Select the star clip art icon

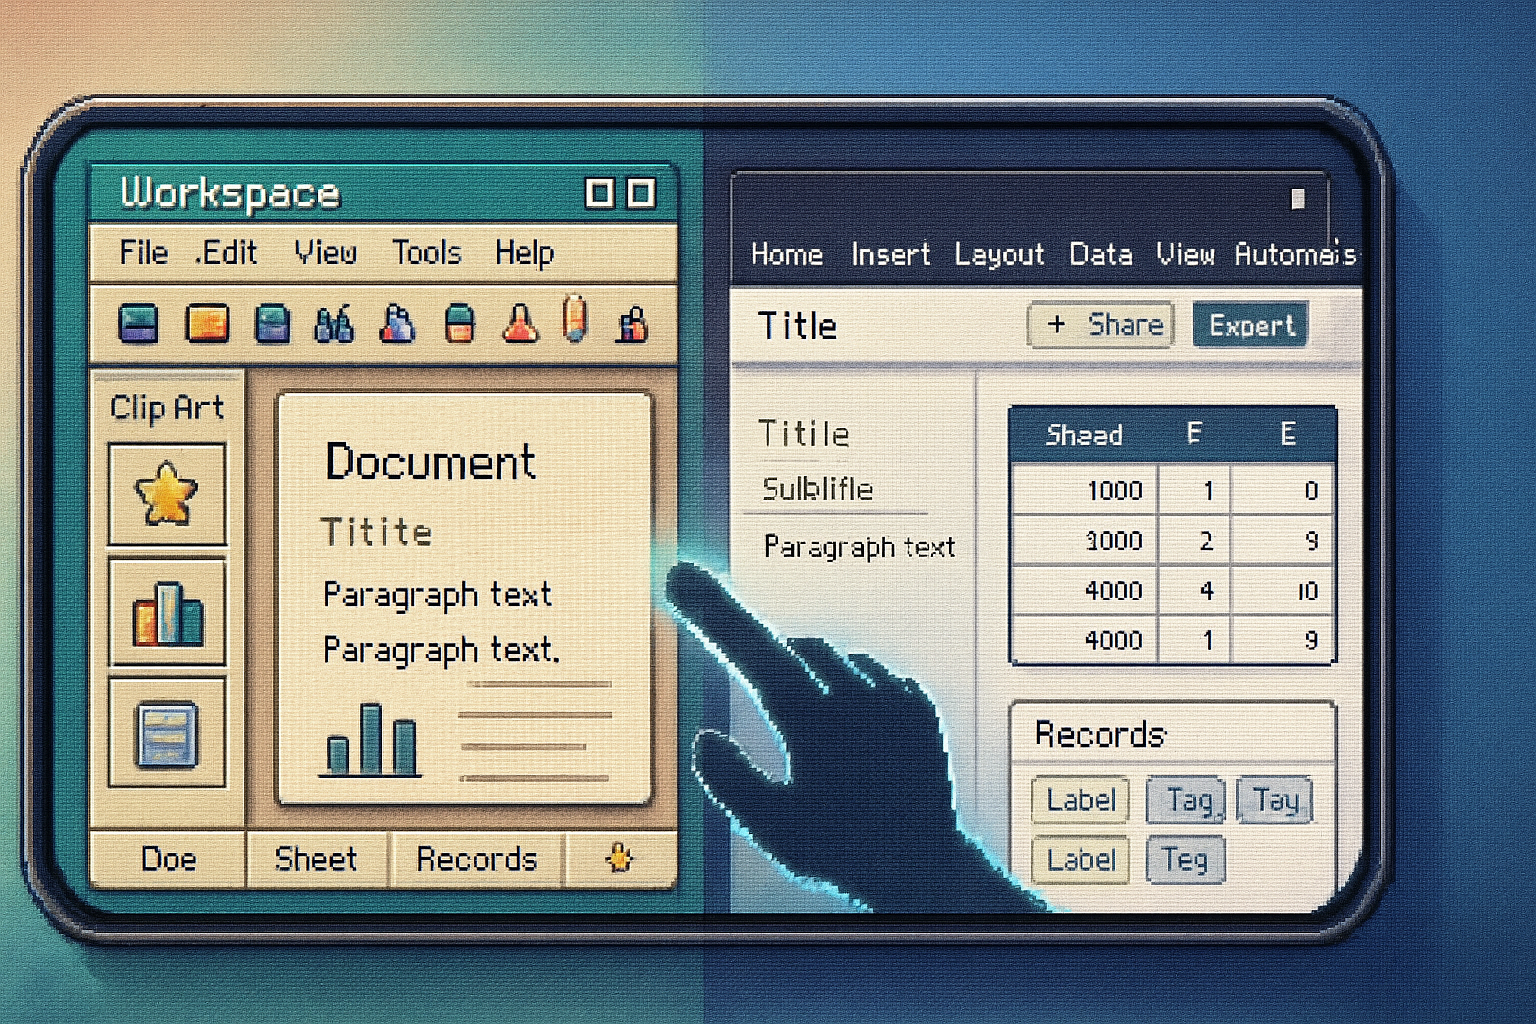tap(166, 494)
